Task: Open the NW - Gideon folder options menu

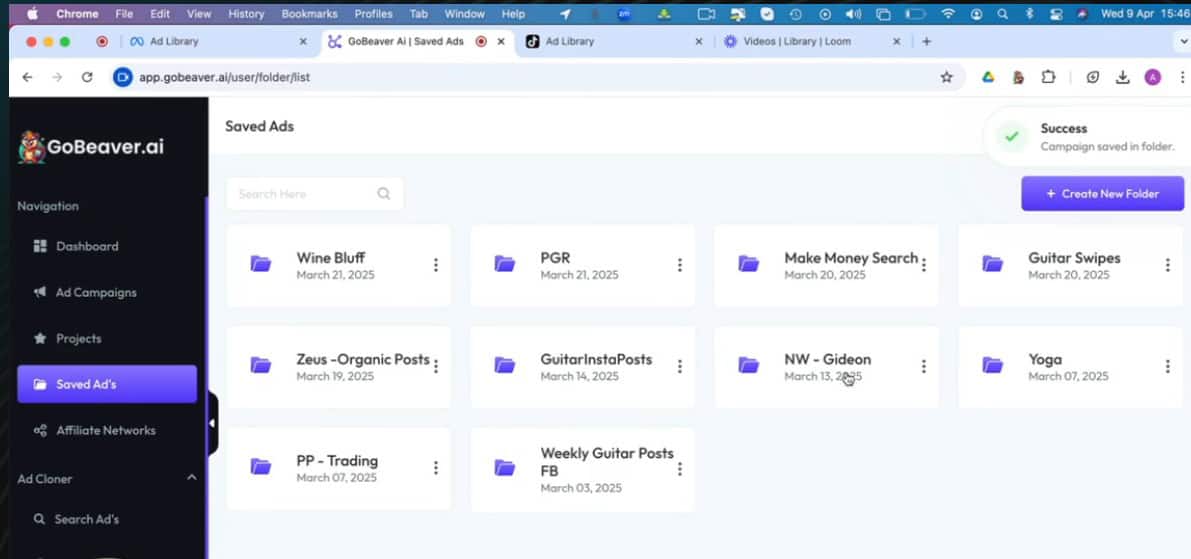Action: pos(924,367)
